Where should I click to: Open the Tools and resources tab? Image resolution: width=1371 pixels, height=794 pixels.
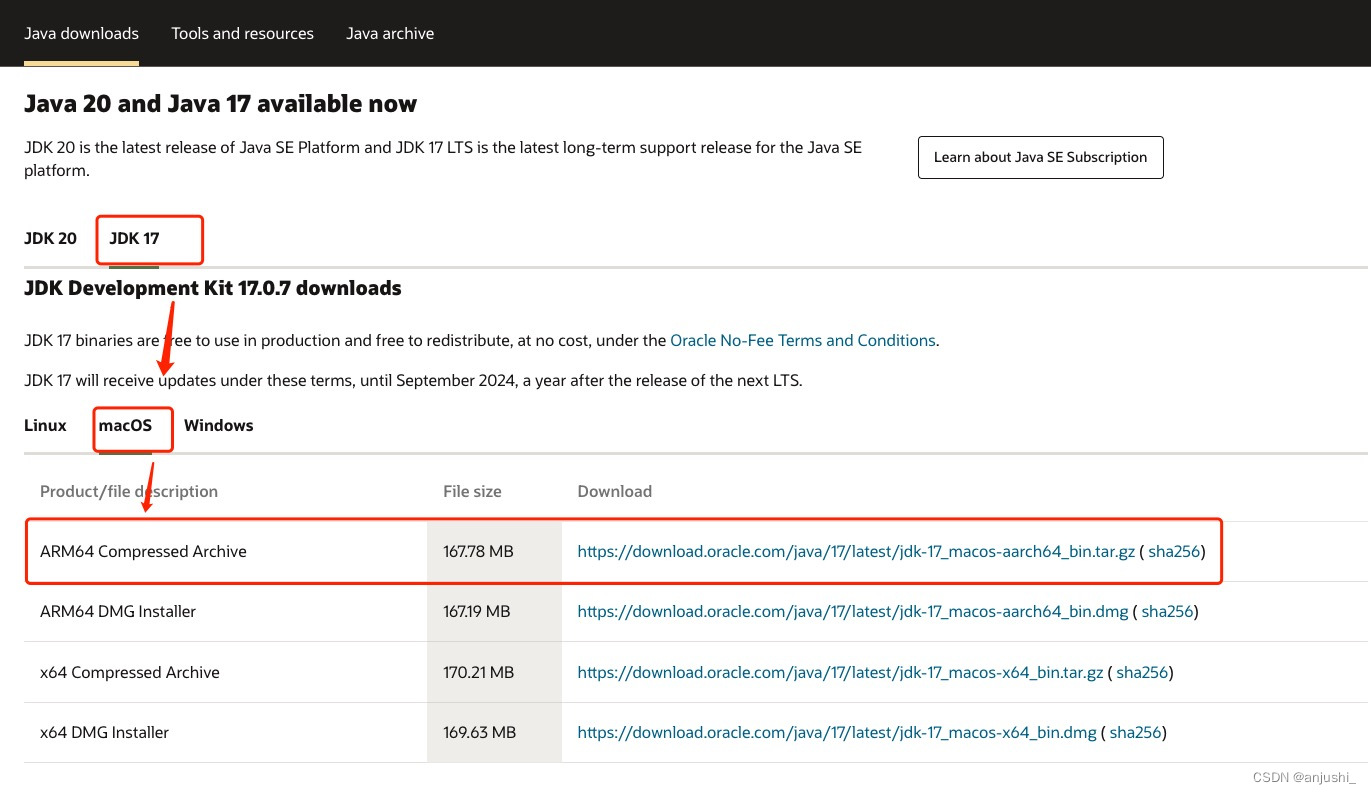click(x=242, y=33)
